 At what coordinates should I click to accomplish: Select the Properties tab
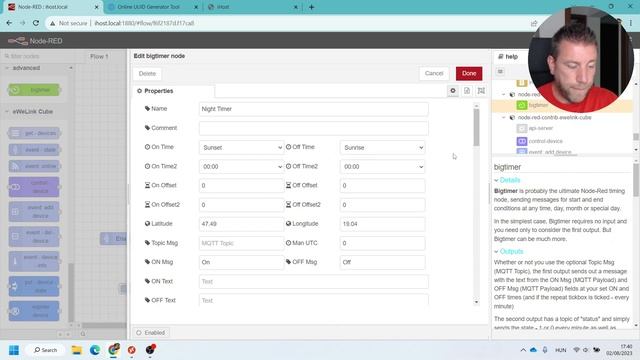173,91
